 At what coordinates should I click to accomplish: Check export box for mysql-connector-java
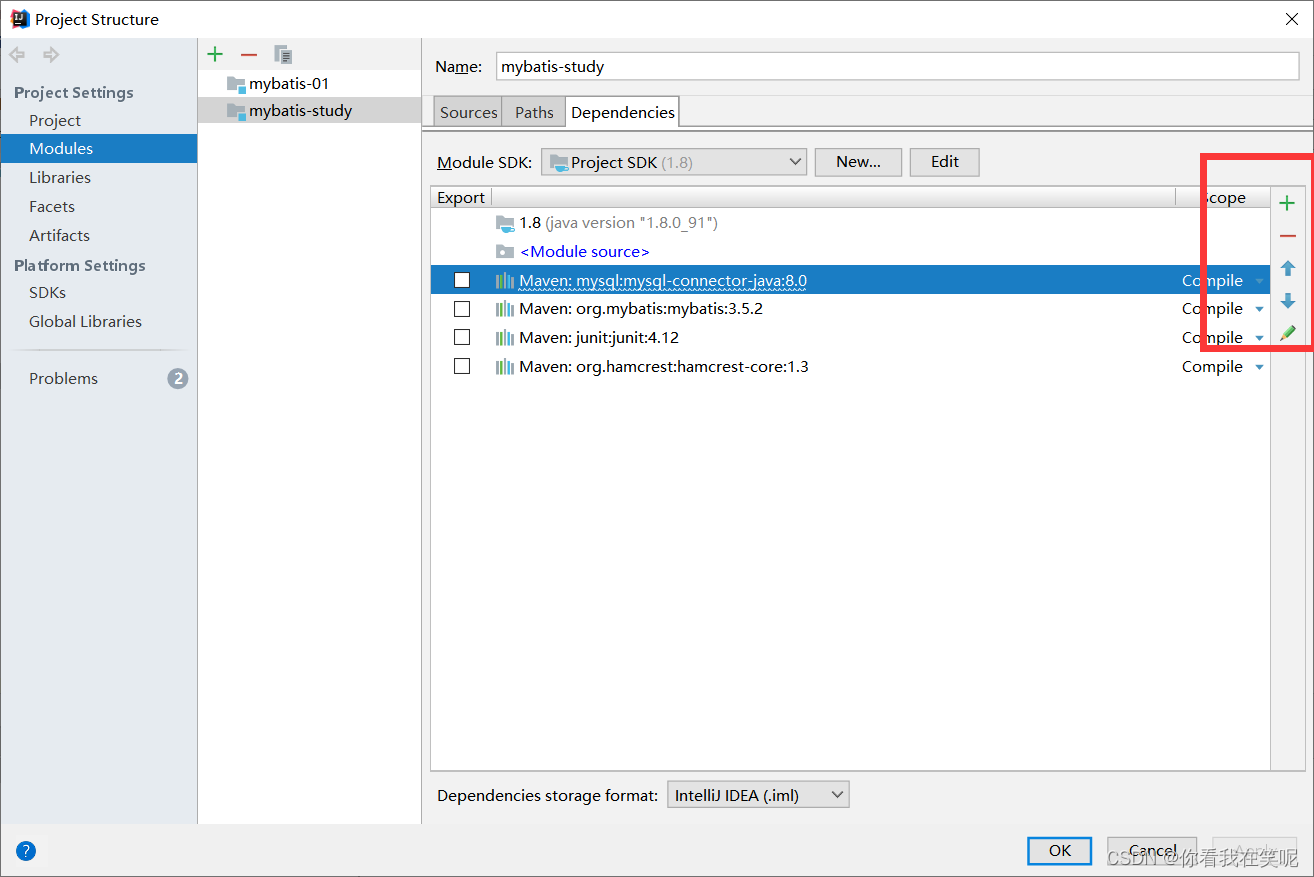(462, 280)
